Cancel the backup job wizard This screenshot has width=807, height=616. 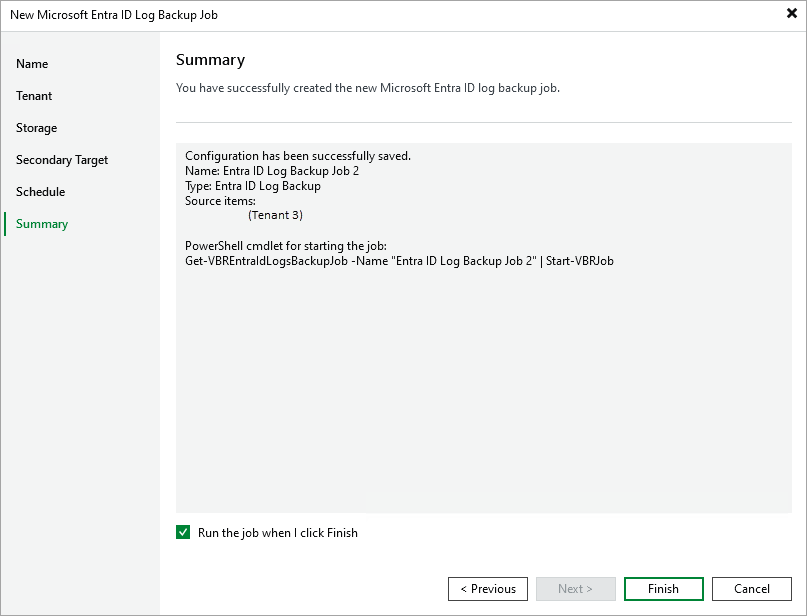tap(751, 588)
